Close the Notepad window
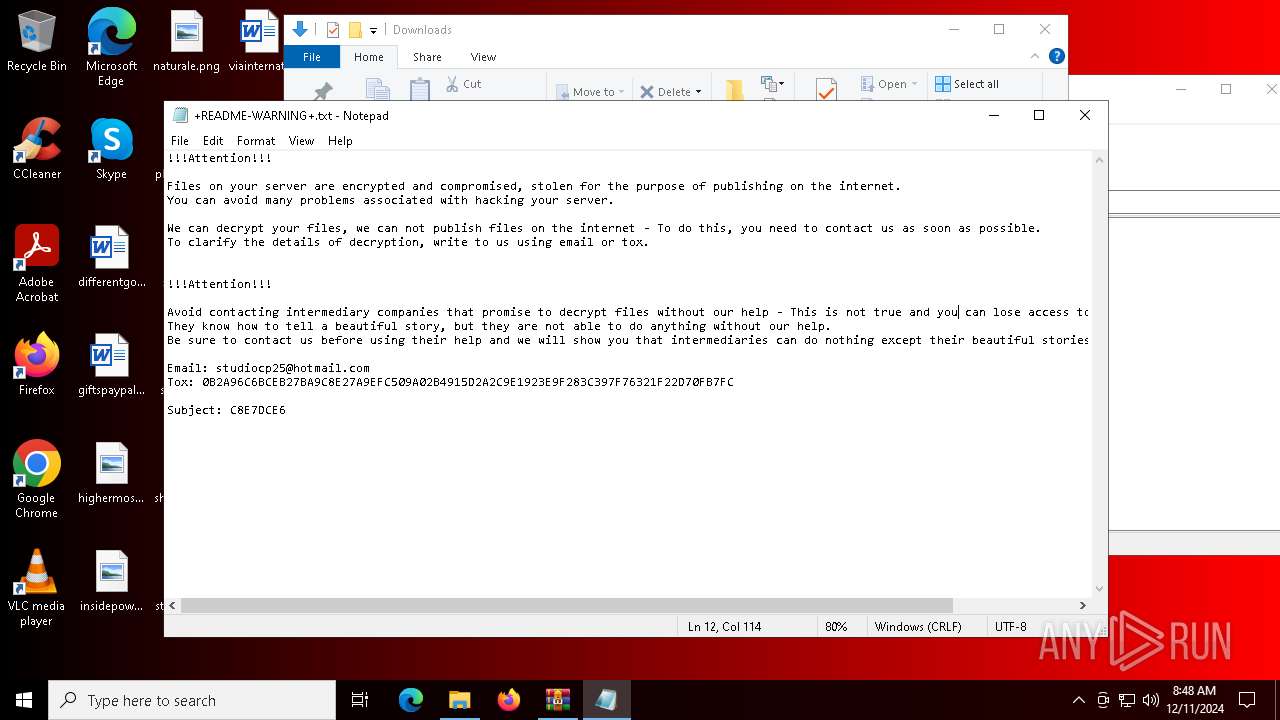The height and width of the screenshot is (720, 1280). (1085, 115)
